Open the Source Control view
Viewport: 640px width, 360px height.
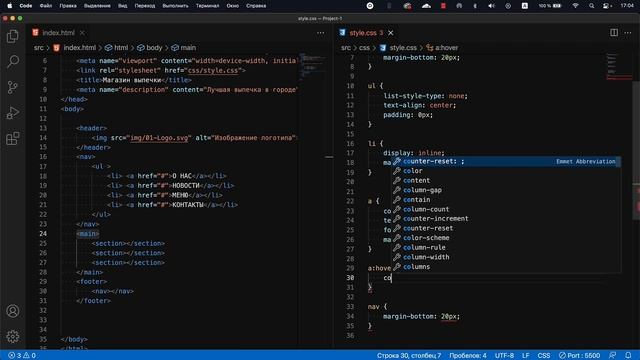click(13, 87)
